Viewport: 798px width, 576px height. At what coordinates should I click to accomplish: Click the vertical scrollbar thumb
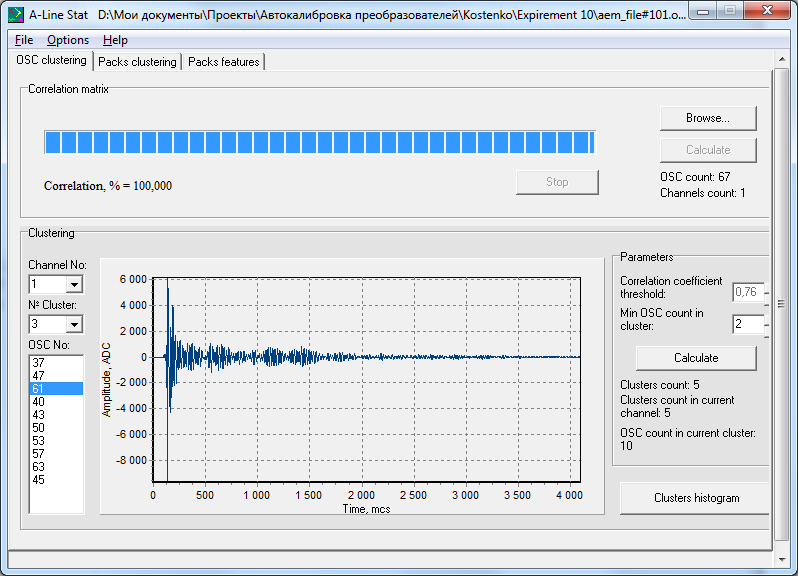(781, 304)
